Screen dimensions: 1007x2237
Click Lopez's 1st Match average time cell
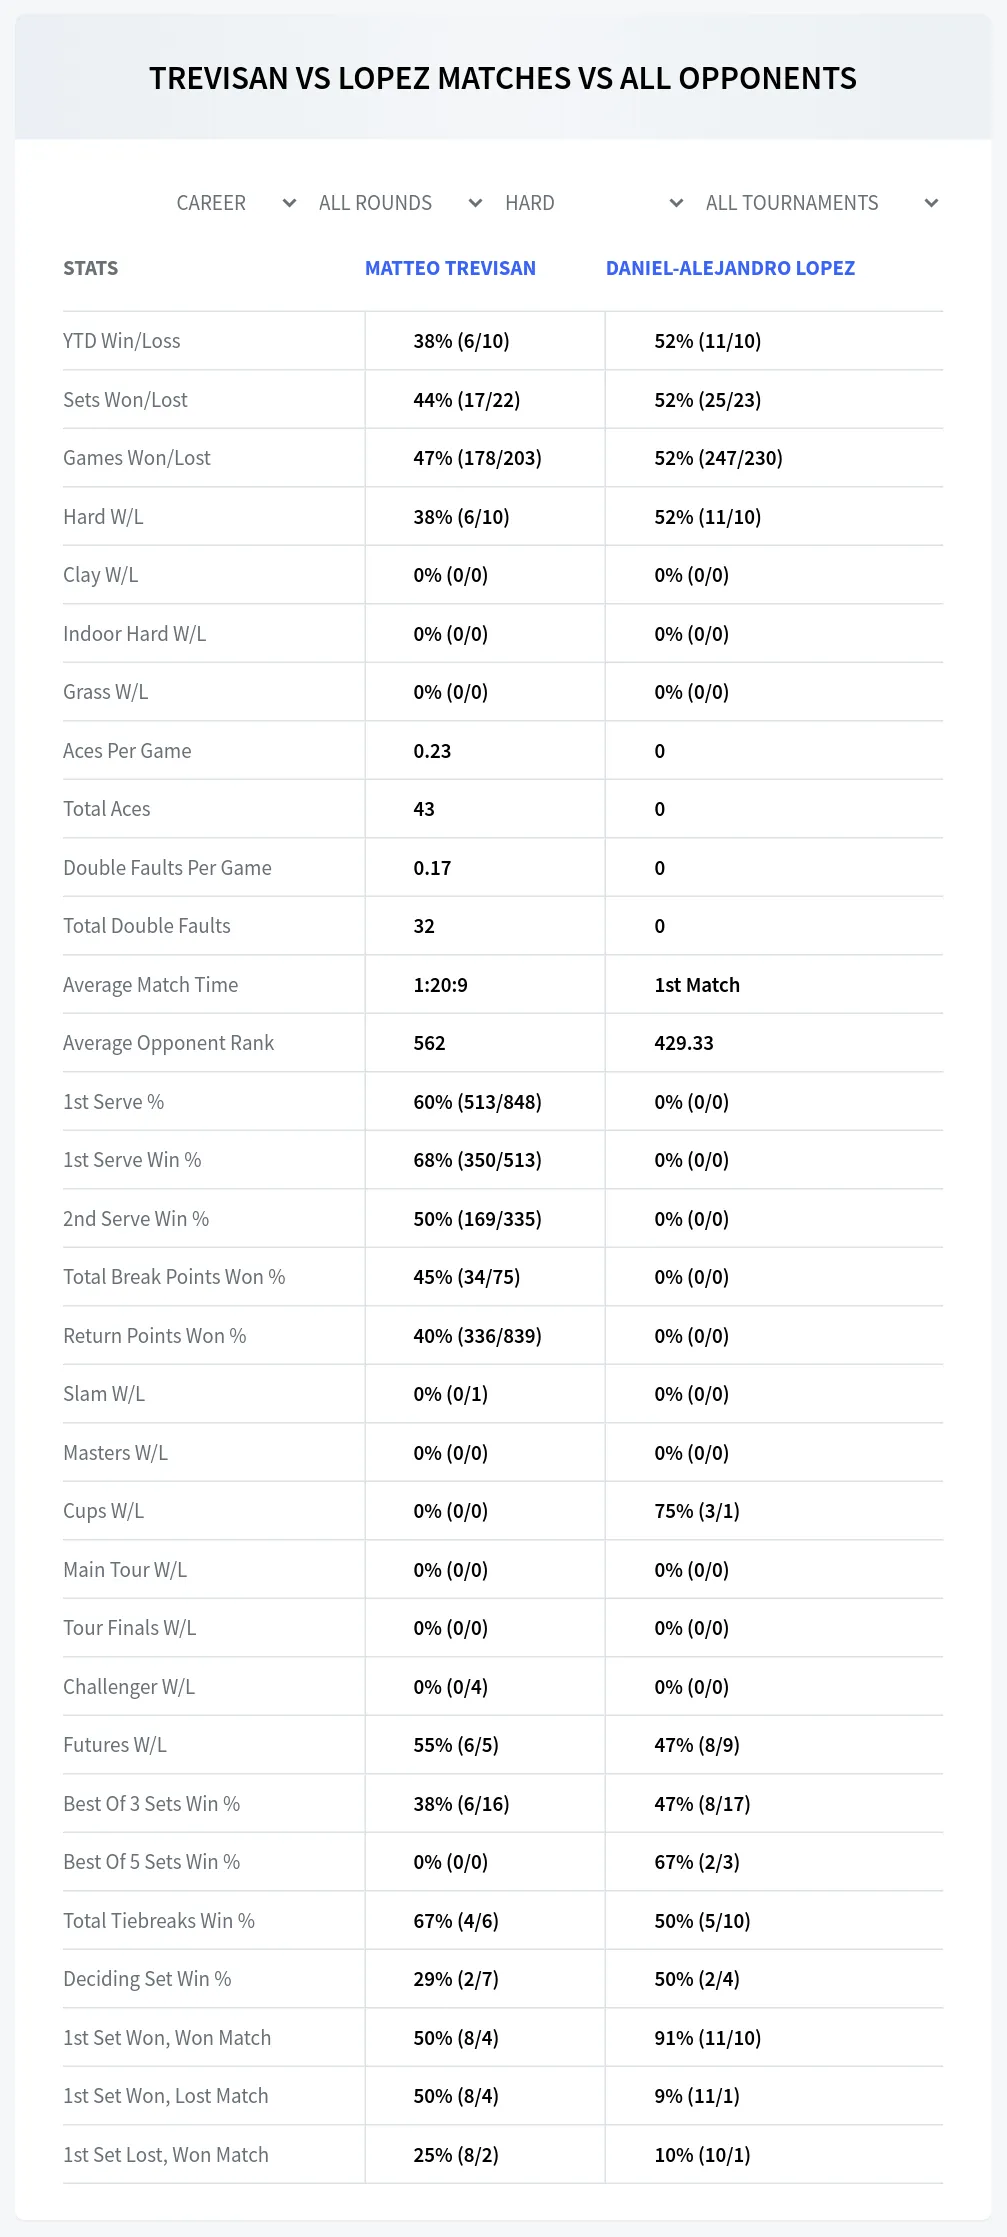pyautogui.click(x=697, y=985)
